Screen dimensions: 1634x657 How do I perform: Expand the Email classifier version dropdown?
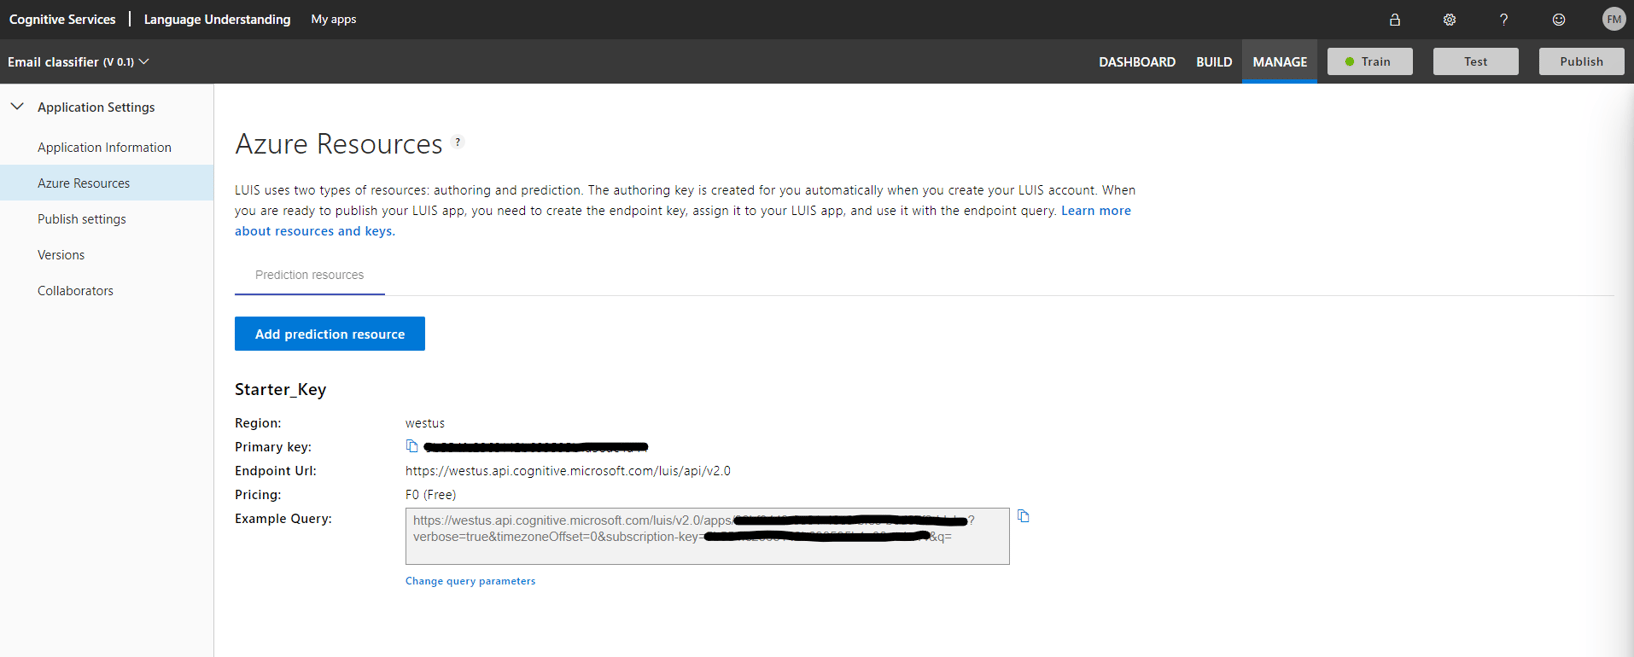(x=145, y=62)
